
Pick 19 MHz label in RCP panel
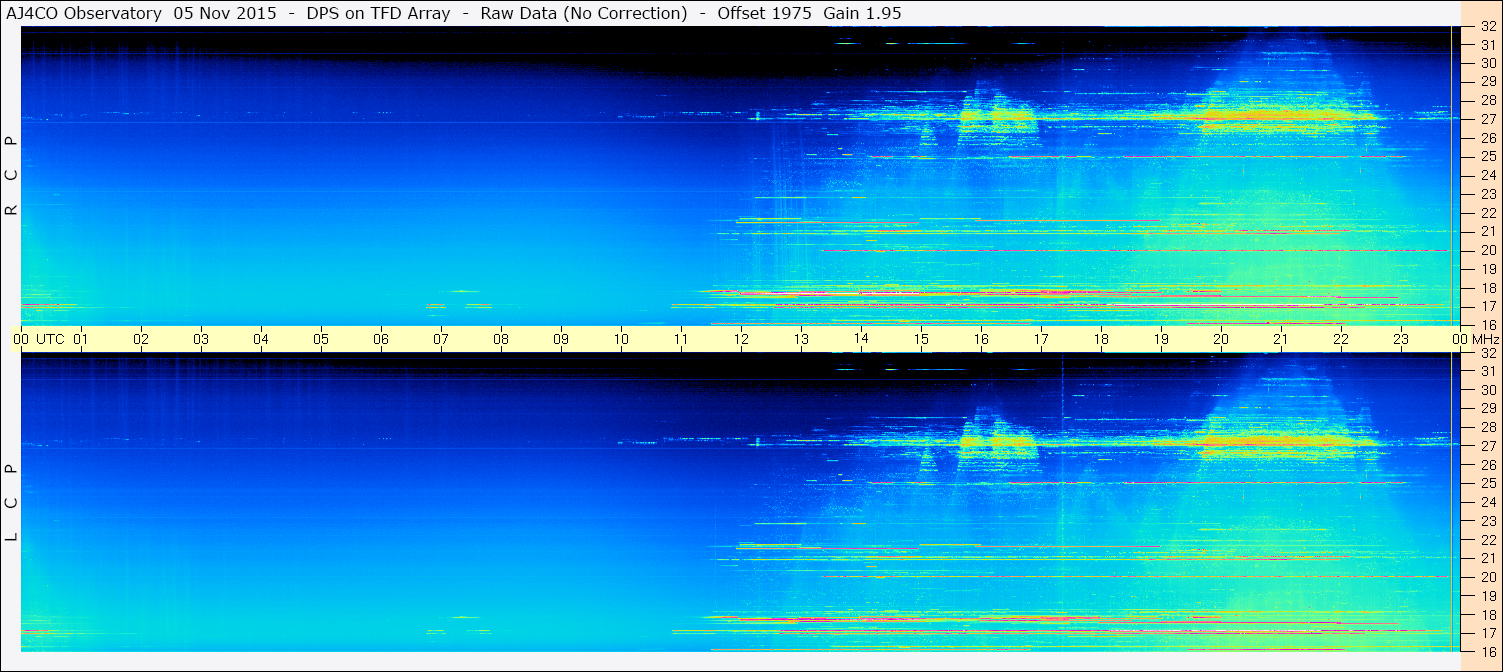[1488, 269]
